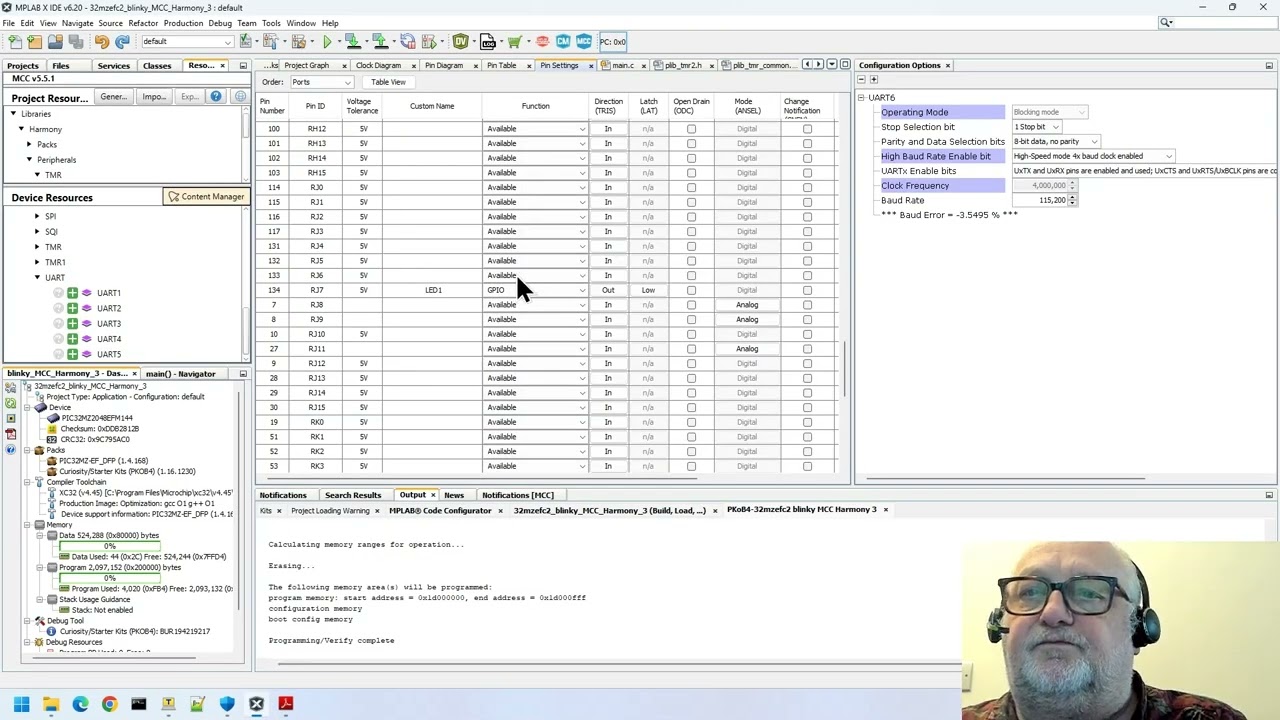Click Read Device Memory upload icon
This screenshot has width=1280, height=720.
point(380,42)
